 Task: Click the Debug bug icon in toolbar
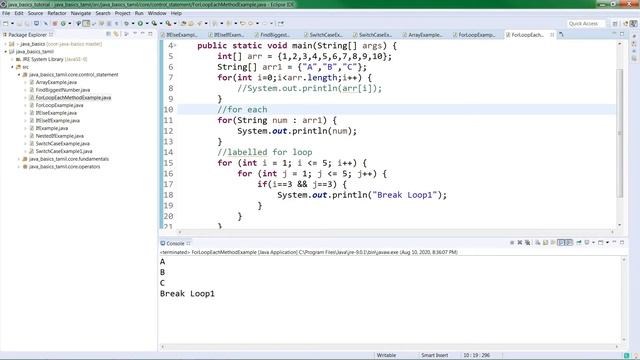pos(126,24)
